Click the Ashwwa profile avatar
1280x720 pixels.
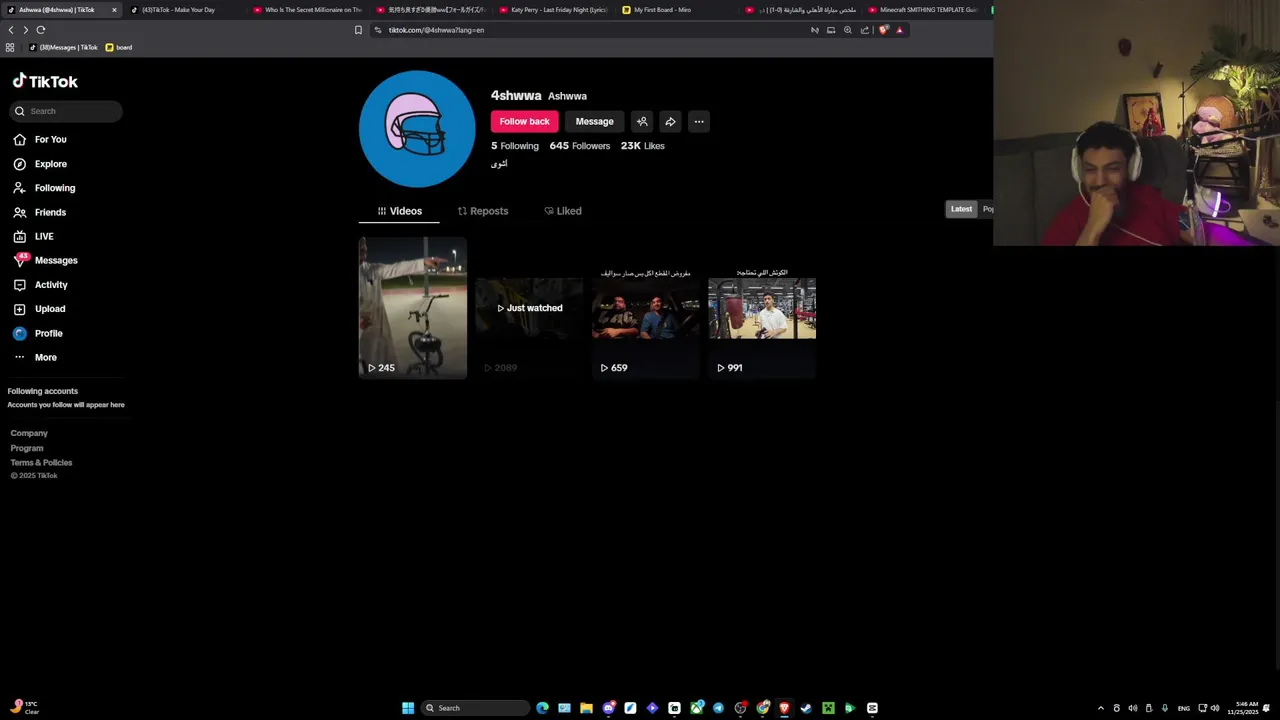click(x=417, y=129)
